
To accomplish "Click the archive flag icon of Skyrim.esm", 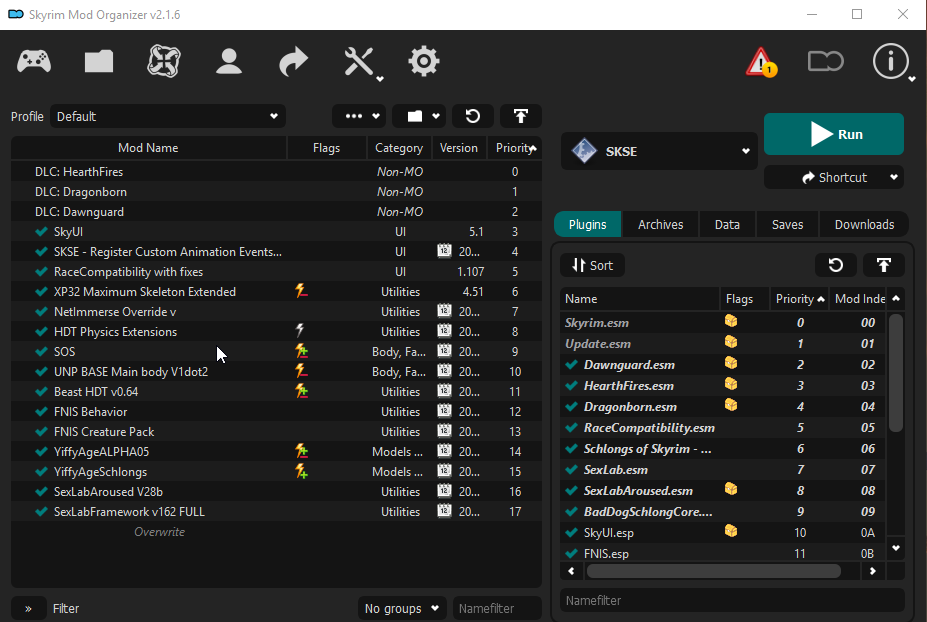I will tap(731, 321).
